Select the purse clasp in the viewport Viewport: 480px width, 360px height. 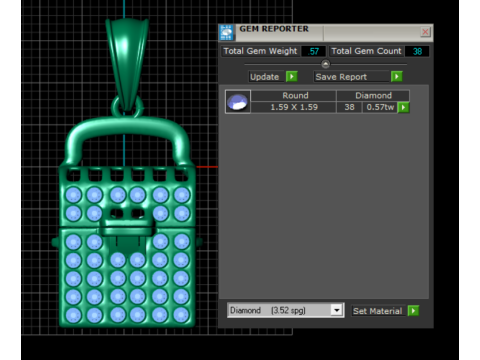click(128, 227)
